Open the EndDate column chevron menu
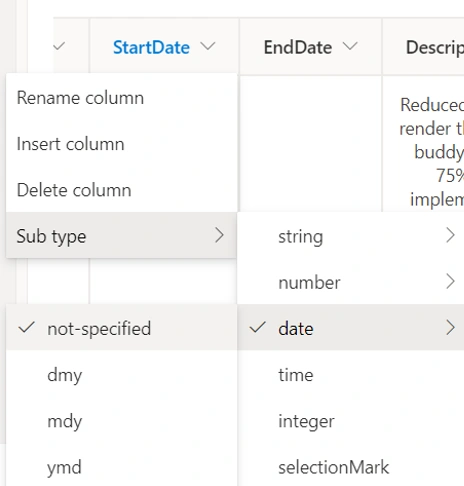 [x=350, y=46]
